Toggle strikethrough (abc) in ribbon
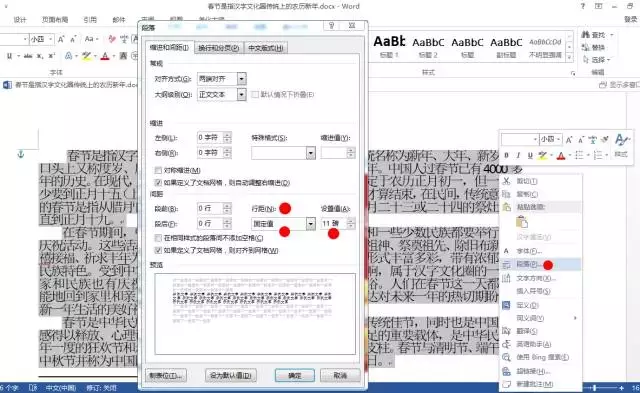Image resolution: width=640 pixels, height=393 pixels. coord(28,56)
